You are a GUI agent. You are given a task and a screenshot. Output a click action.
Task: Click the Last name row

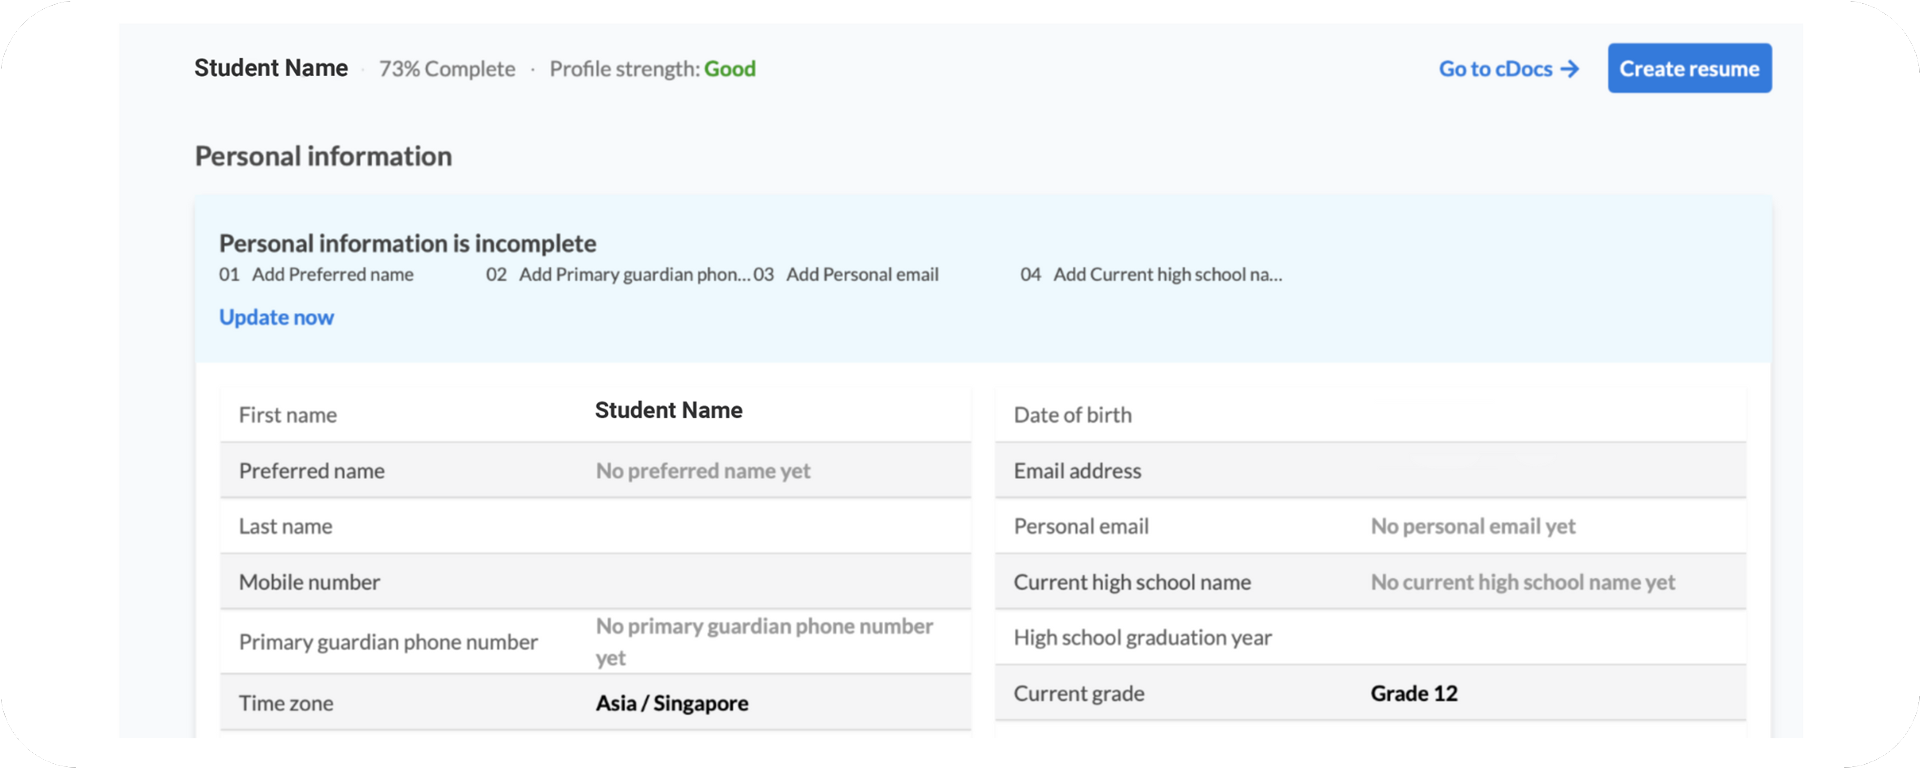595,526
